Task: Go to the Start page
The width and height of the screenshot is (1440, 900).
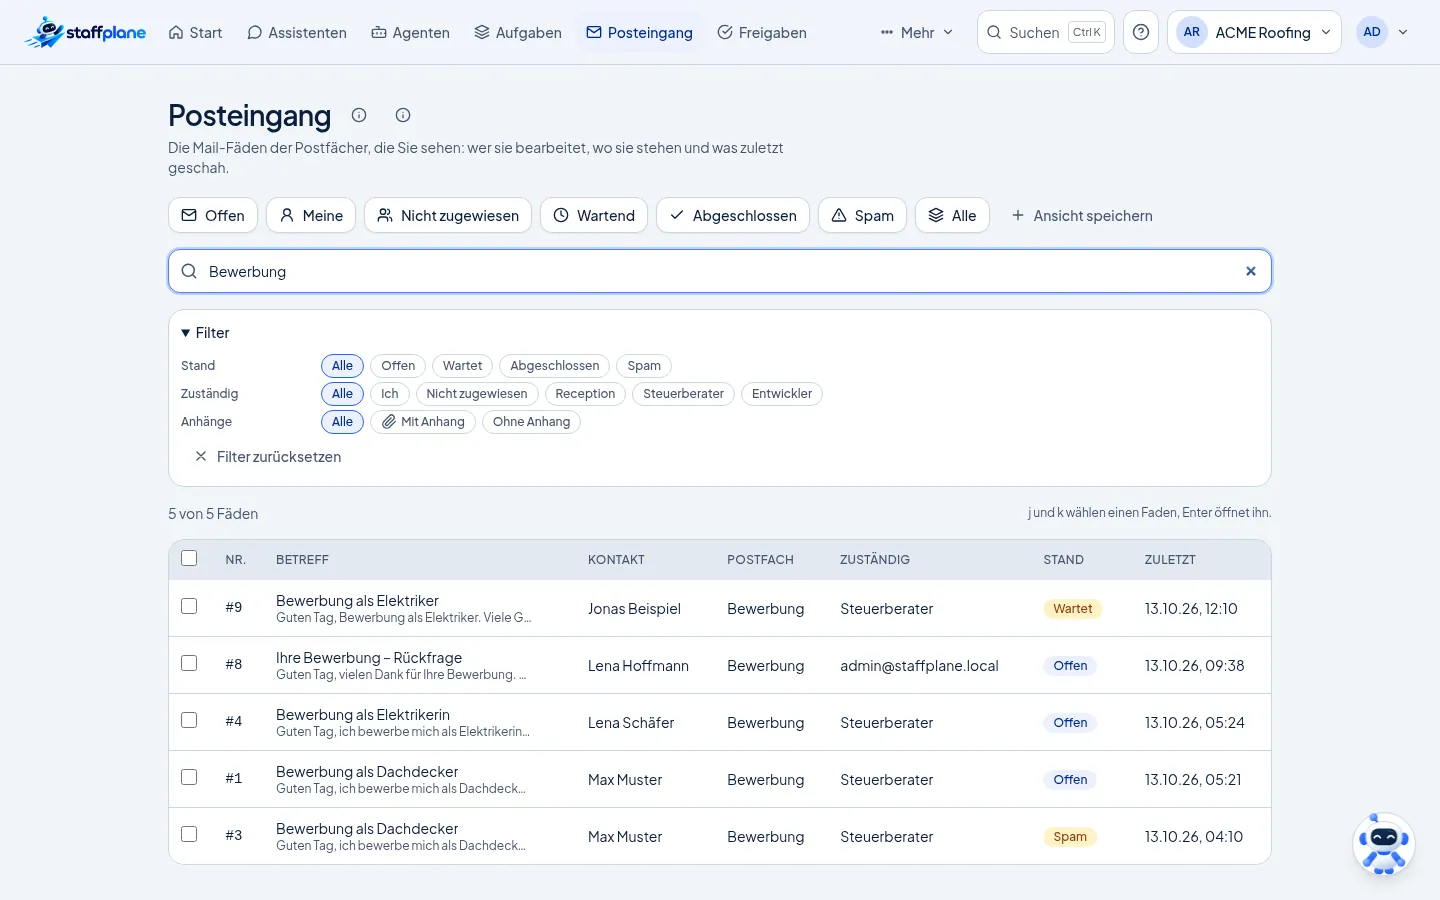Action: click(x=195, y=32)
